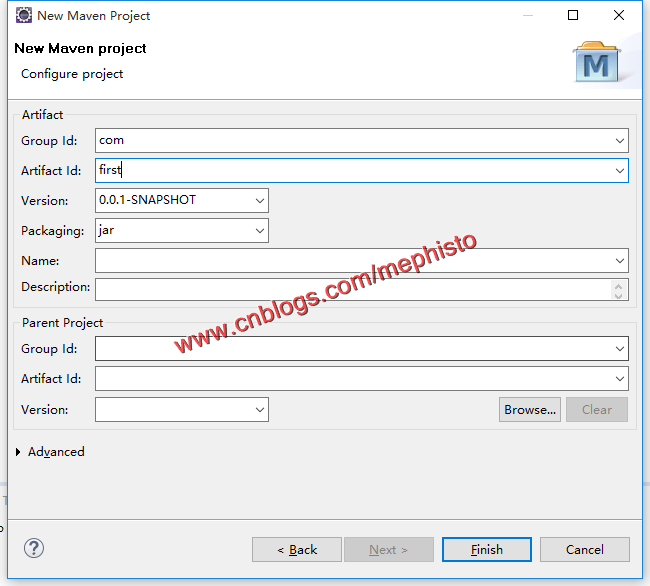
Task: Click the help question mark icon
Action: 34,548
